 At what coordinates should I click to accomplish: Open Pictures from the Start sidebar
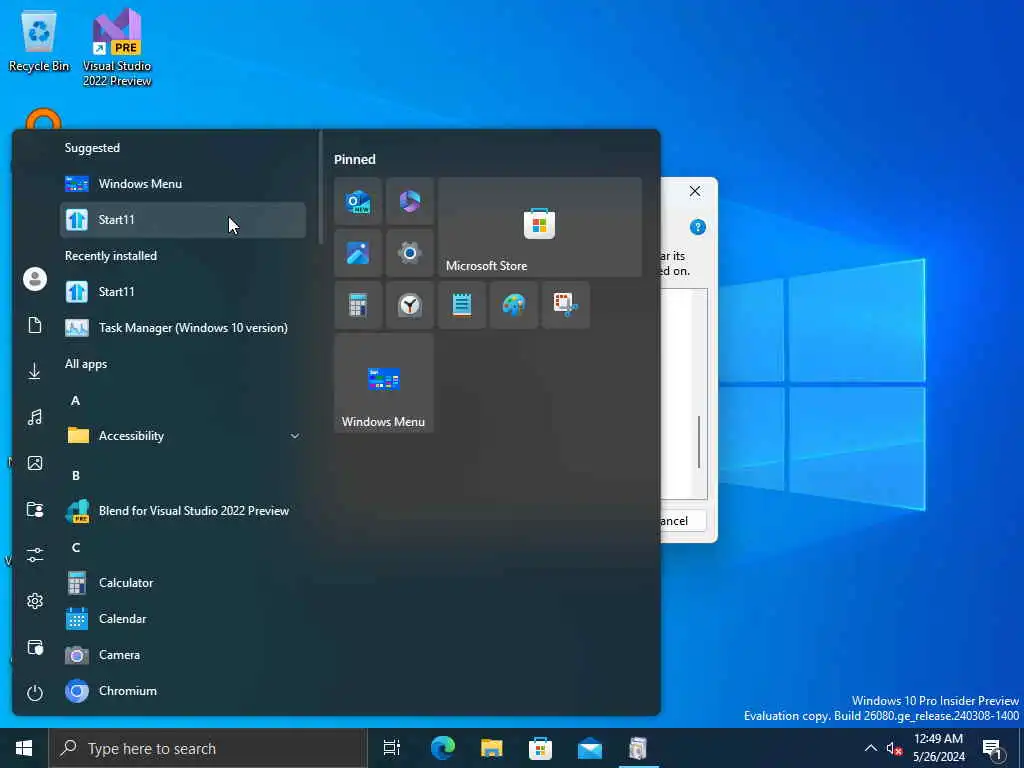(x=35, y=463)
